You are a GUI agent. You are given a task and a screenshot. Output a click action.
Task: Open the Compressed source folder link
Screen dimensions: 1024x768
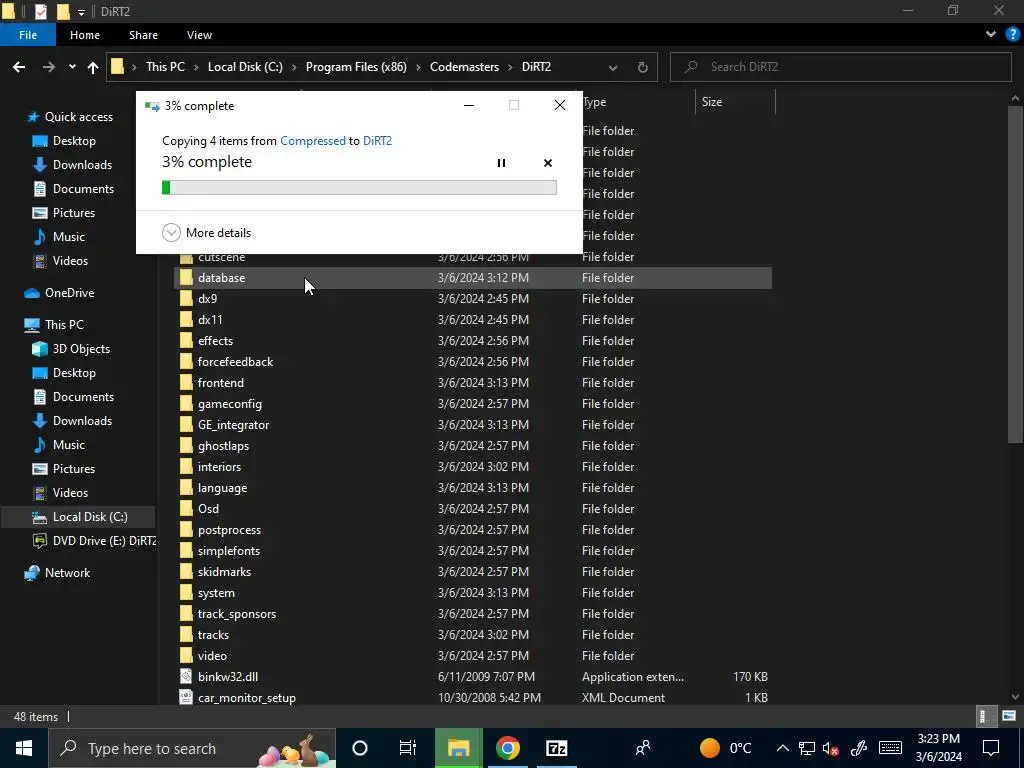point(313,140)
